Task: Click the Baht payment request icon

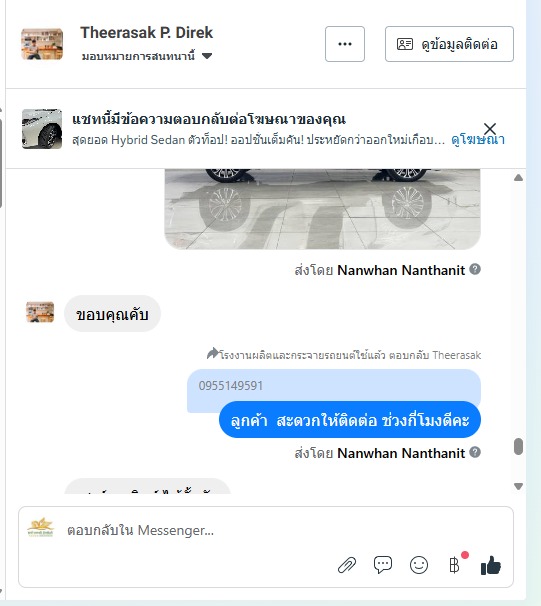Action: click(x=454, y=565)
